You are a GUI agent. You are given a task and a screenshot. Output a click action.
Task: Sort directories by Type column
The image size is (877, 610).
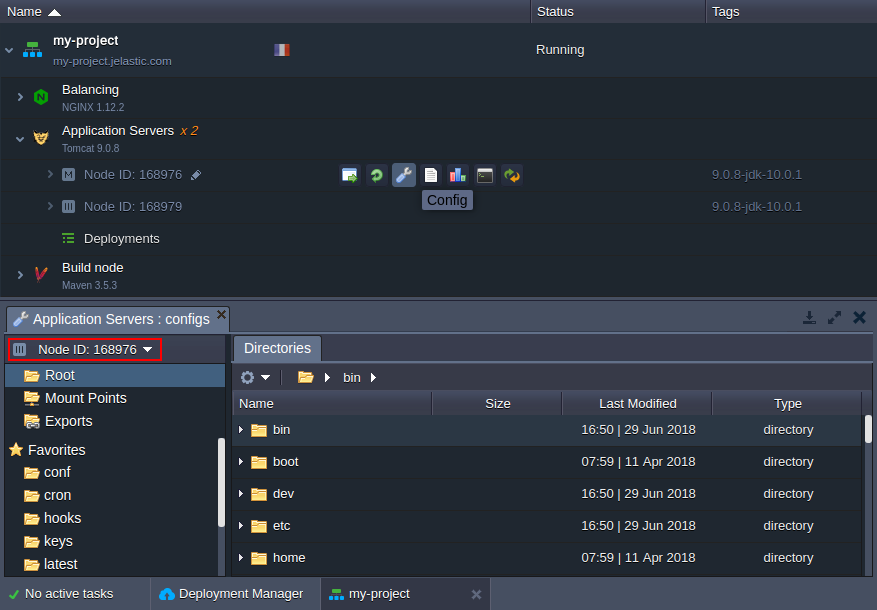tap(788, 404)
